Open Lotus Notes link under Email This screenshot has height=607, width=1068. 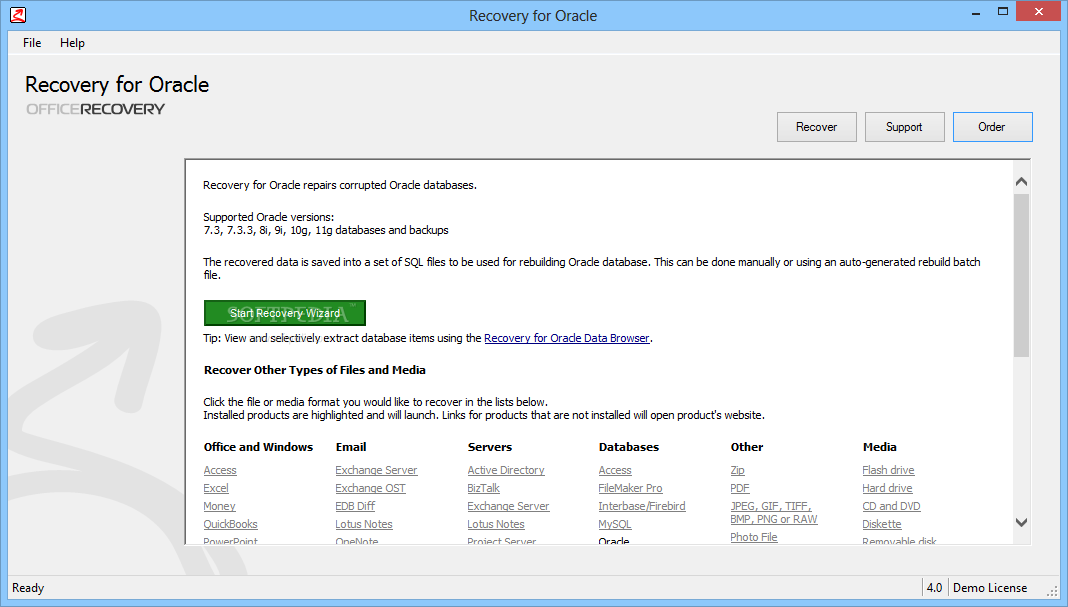(x=364, y=524)
